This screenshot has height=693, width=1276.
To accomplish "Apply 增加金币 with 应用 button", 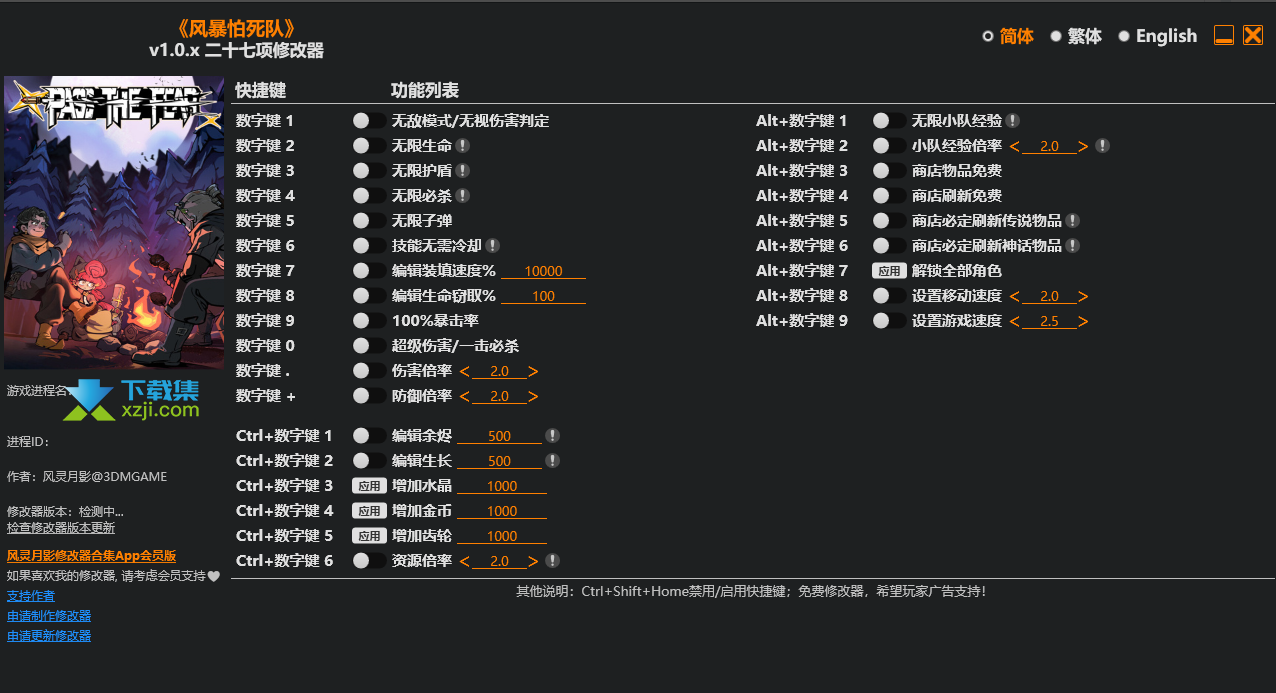I will pyautogui.click(x=369, y=511).
